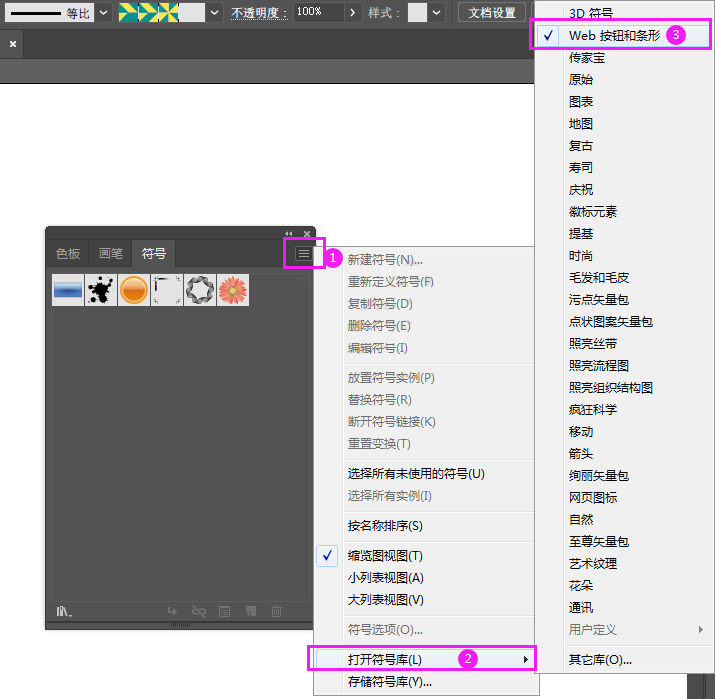Click the New Symbol icon in the panel footer
This screenshot has height=699, width=715.
[x=251, y=611]
